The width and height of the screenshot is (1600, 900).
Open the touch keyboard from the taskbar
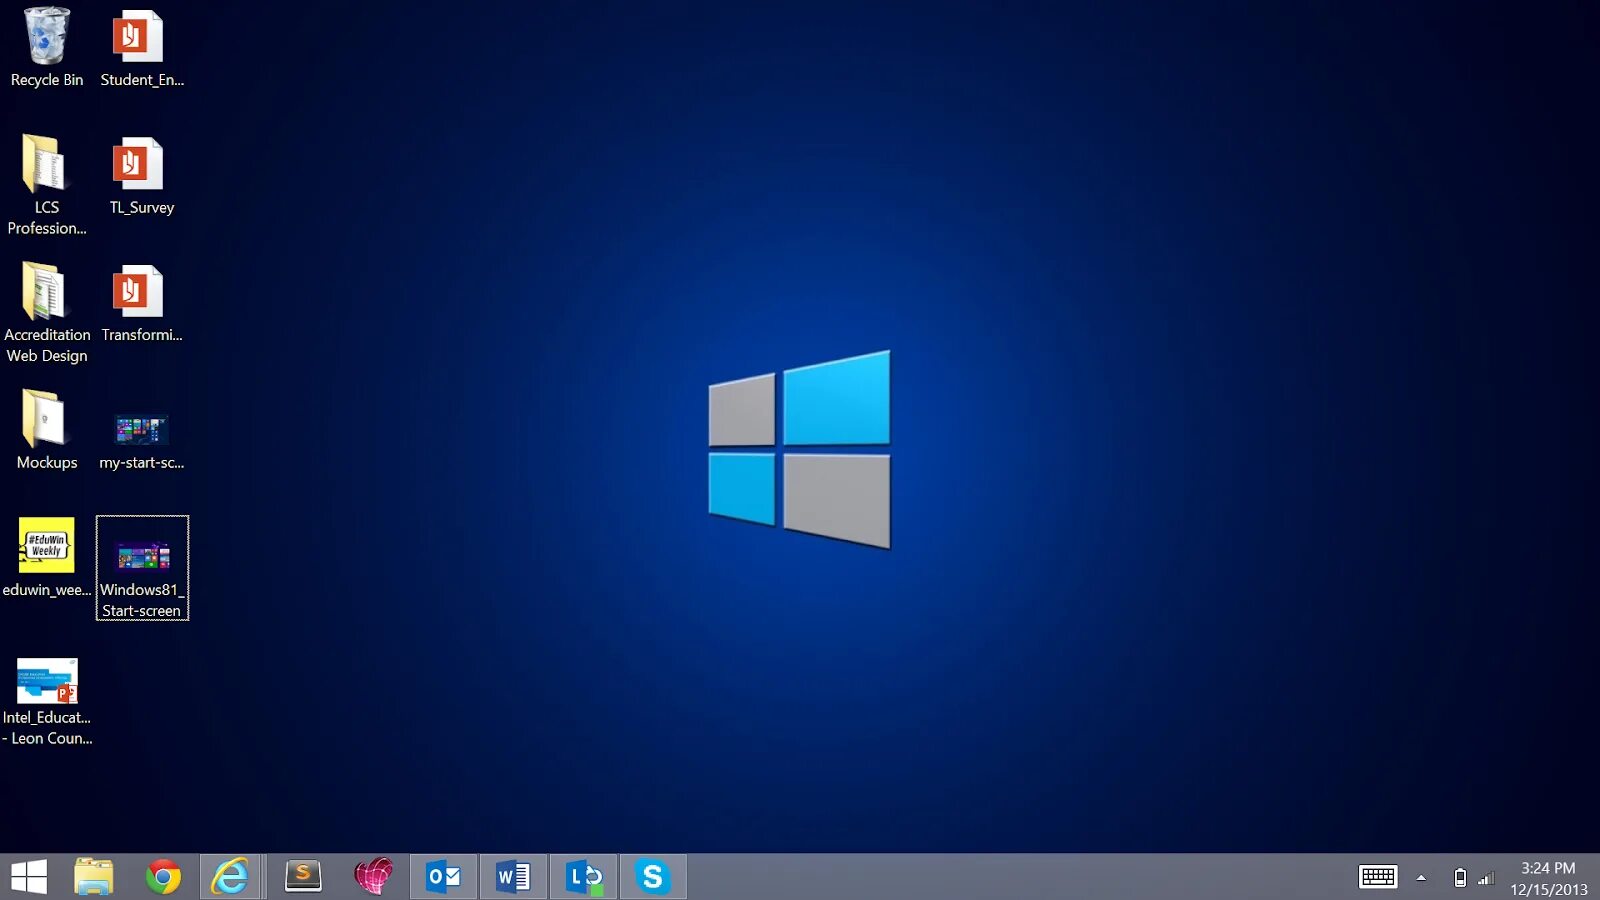point(1378,877)
